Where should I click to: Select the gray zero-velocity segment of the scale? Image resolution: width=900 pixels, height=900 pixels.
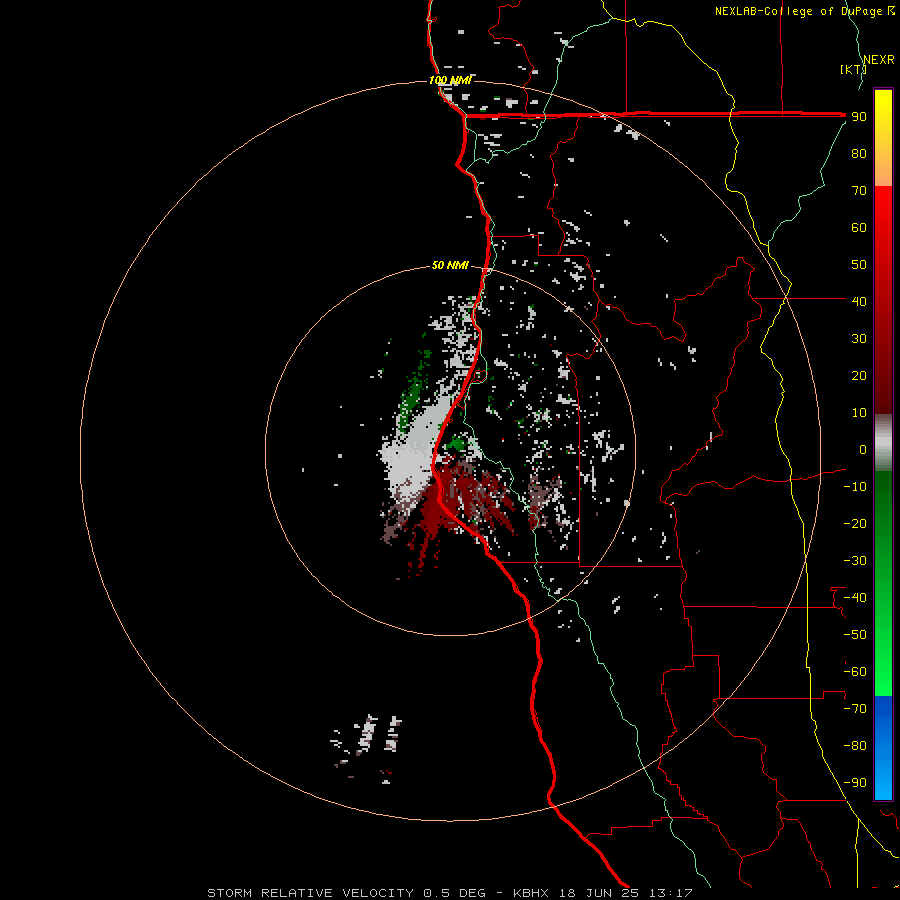tap(883, 443)
